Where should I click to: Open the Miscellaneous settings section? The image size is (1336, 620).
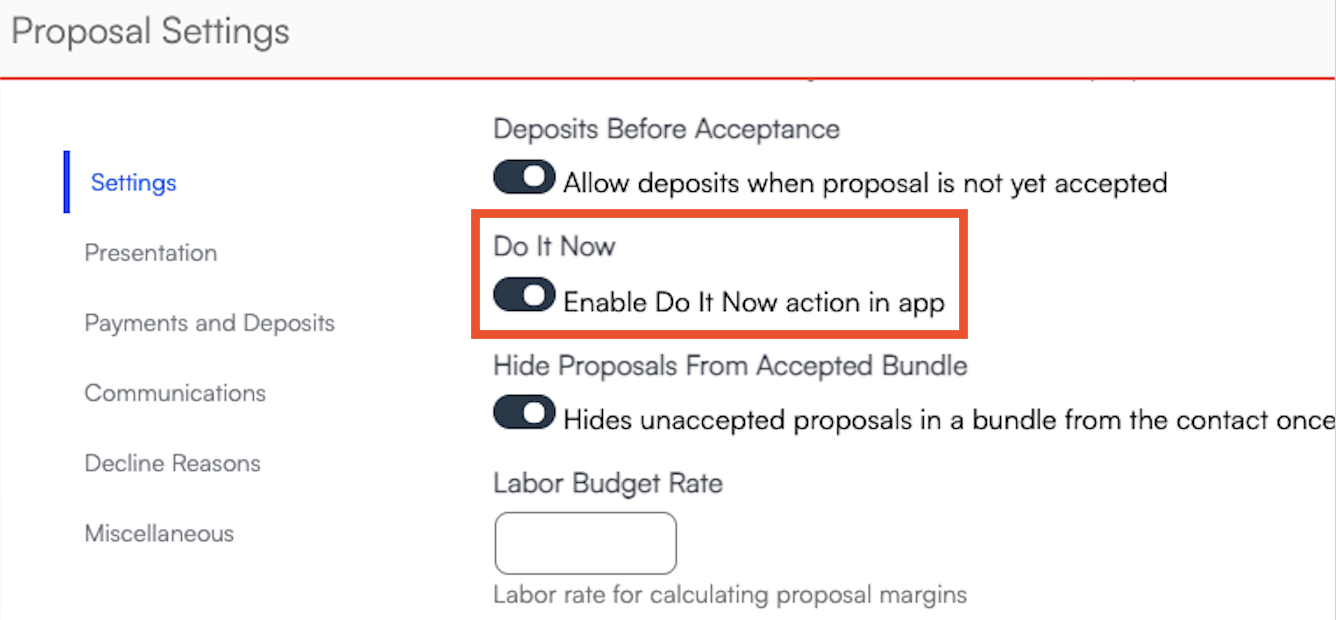click(159, 533)
